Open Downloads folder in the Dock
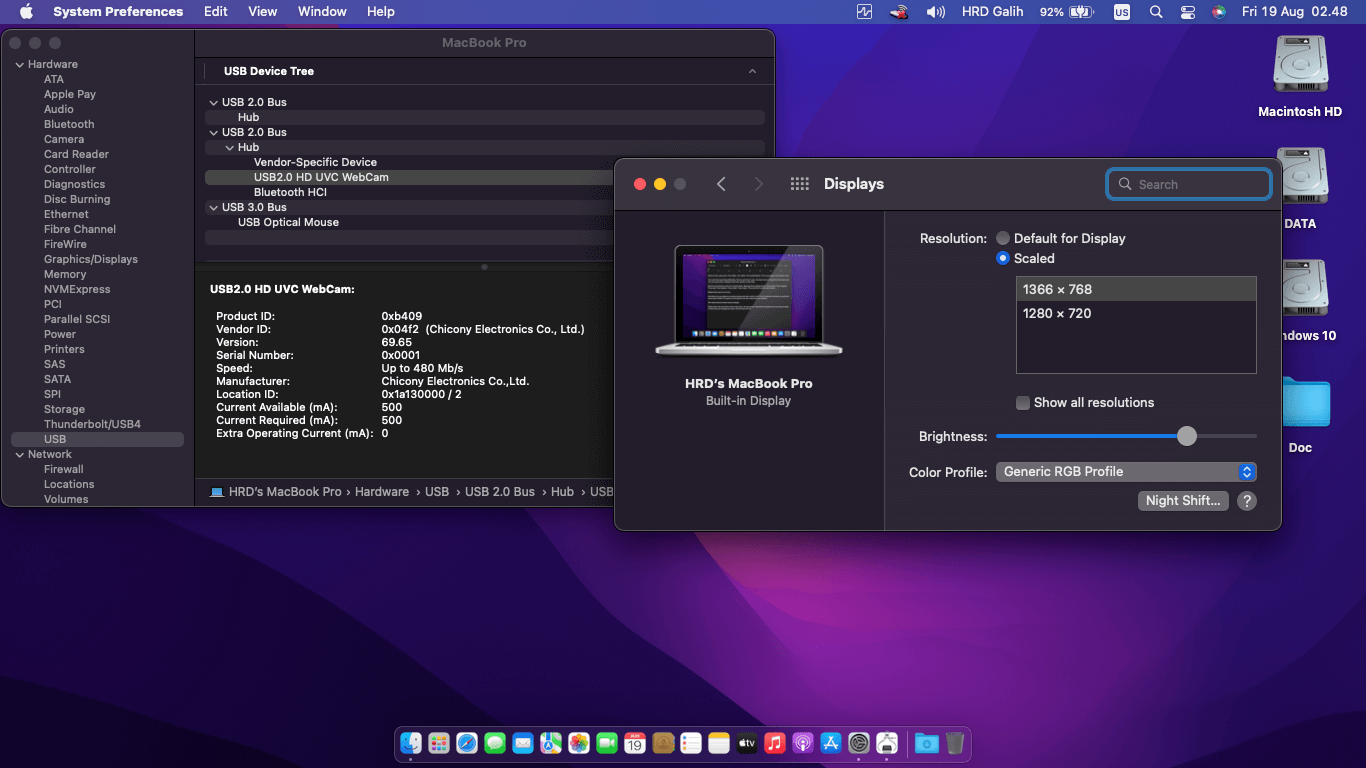The image size is (1366, 768). coord(927,743)
